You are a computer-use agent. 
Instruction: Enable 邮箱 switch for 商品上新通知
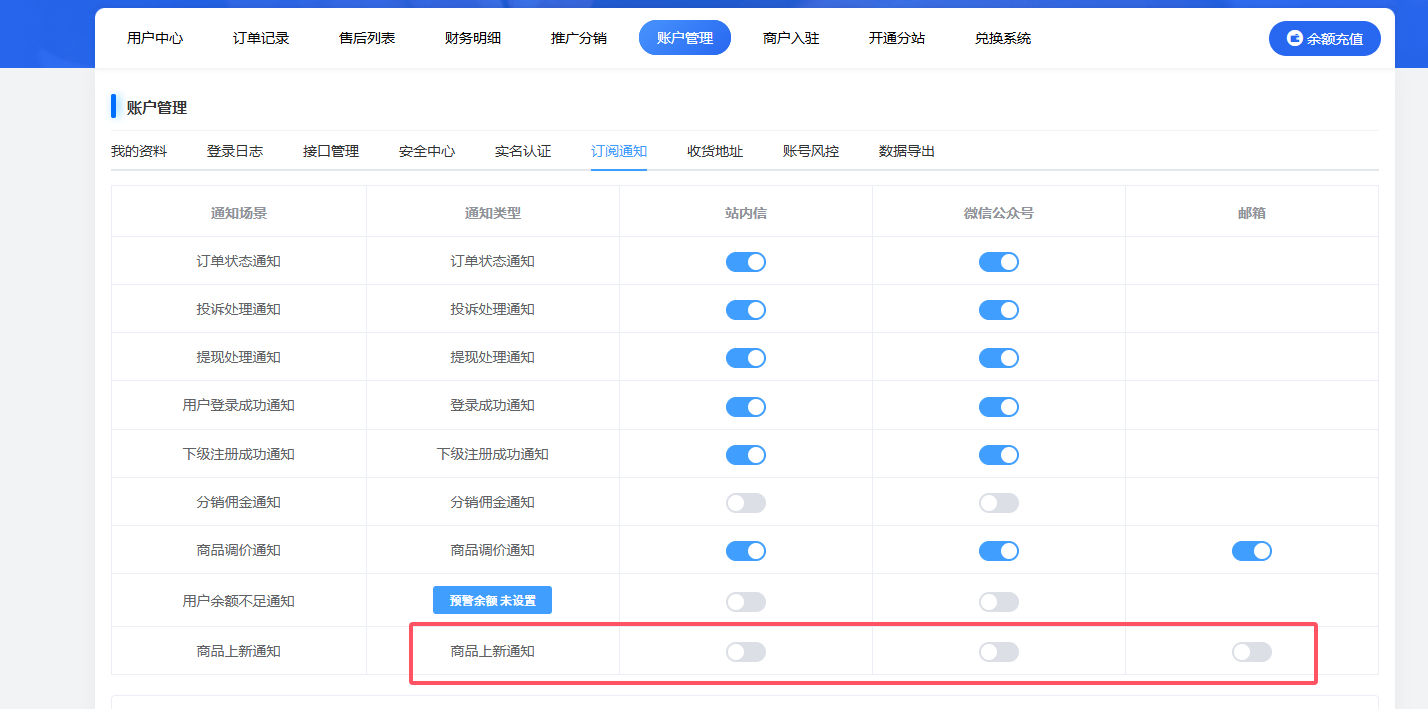tap(1252, 652)
